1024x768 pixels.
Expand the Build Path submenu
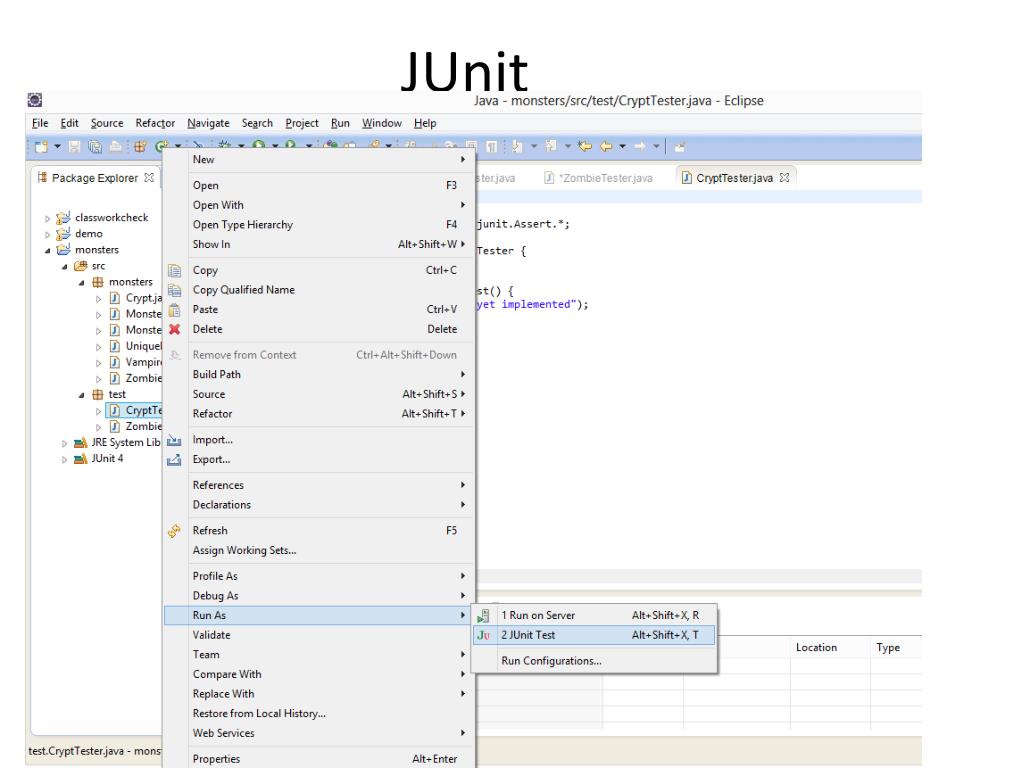tap(319, 374)
